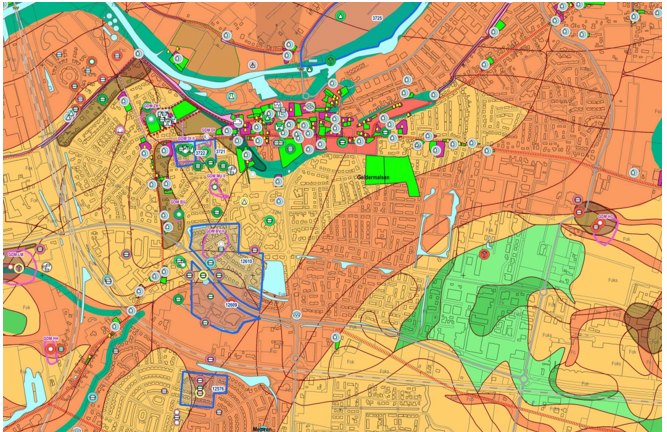Click the red warning marker in the green zone
Image resolution: width=667 pixels, height=432 pixels.
point(485,254)
